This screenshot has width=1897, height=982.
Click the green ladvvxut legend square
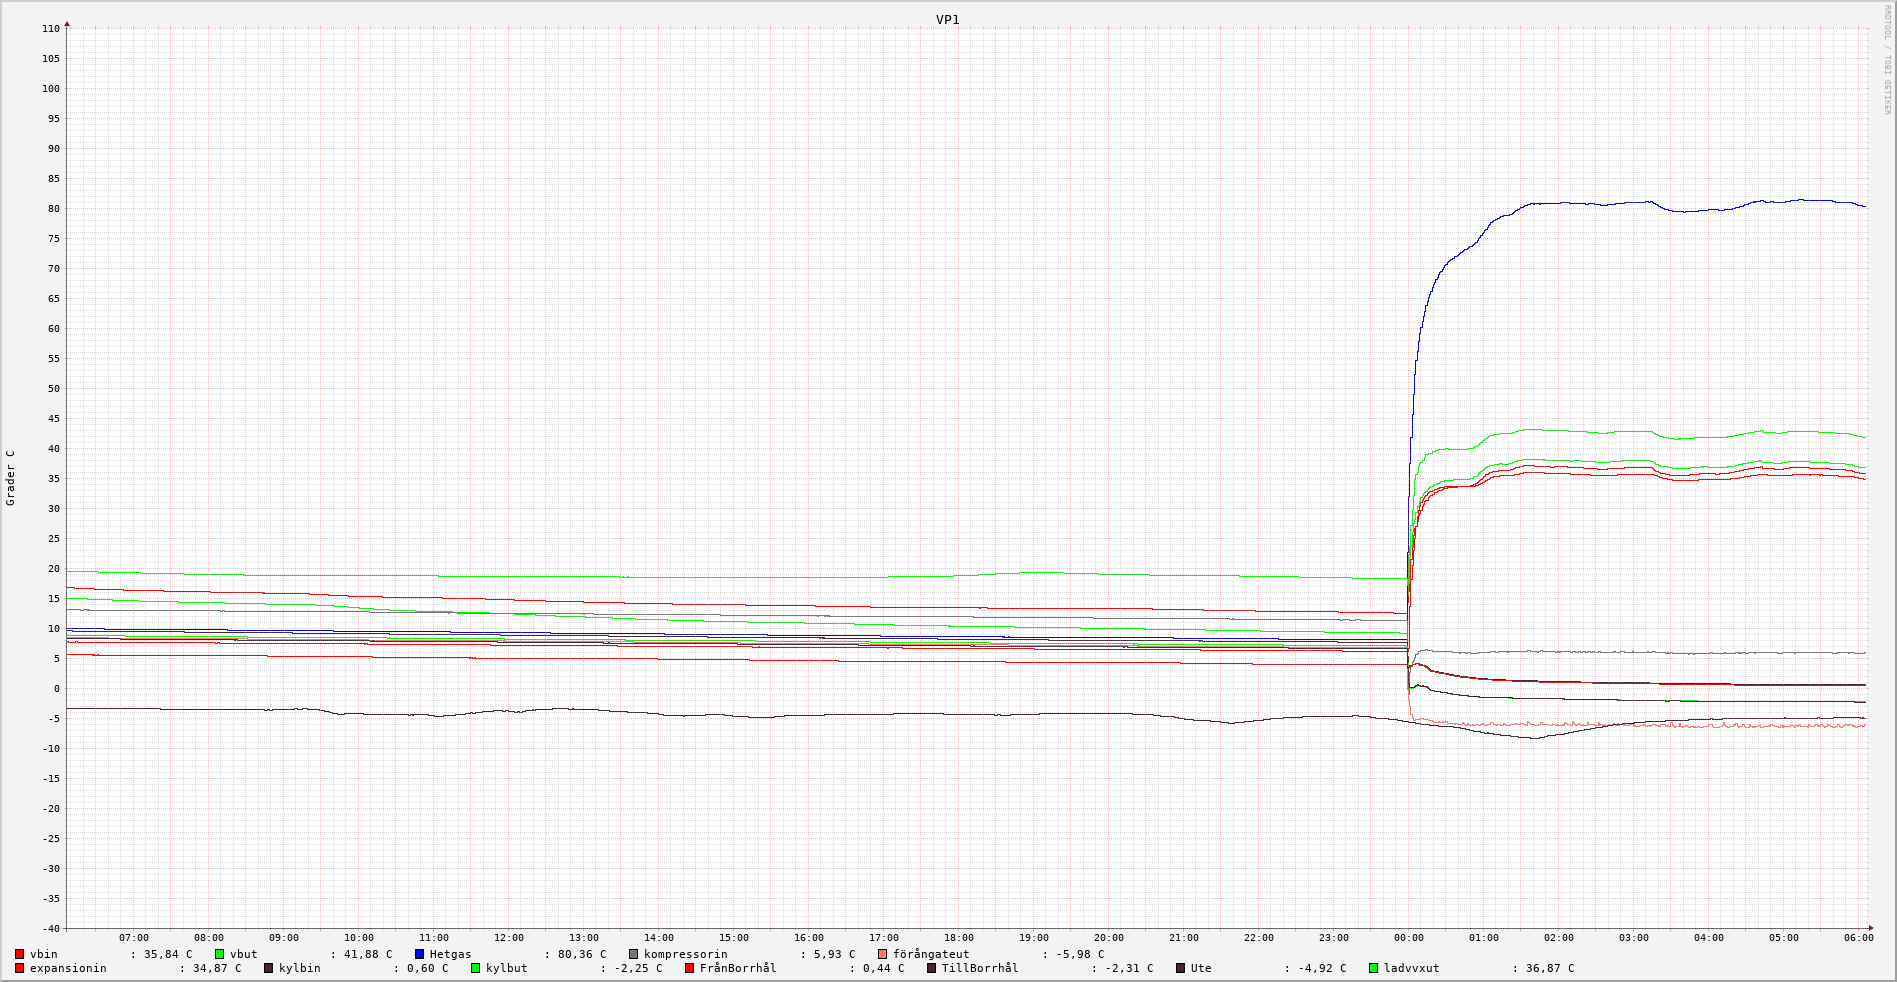click(x=1374, y=968)
